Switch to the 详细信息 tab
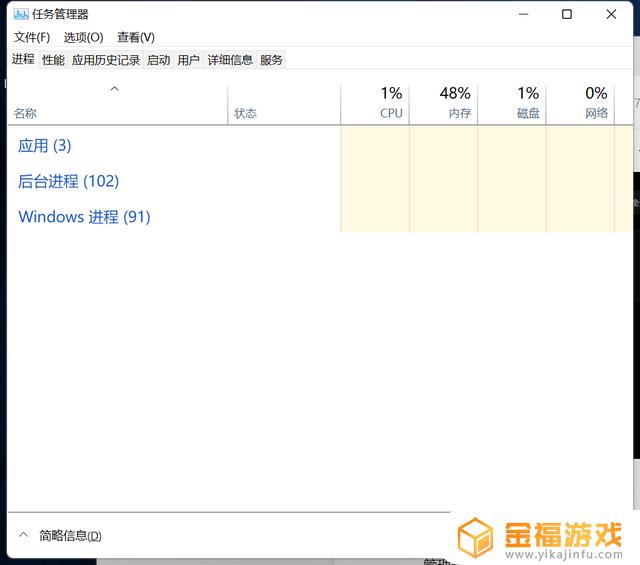This screenshot has width=640, height=565. (230, 60)
